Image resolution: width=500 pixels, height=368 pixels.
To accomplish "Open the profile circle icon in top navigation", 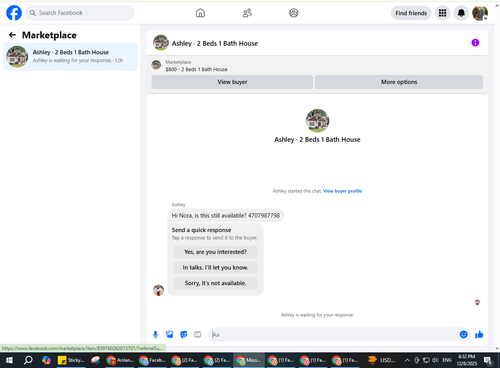I will [294, 13].
